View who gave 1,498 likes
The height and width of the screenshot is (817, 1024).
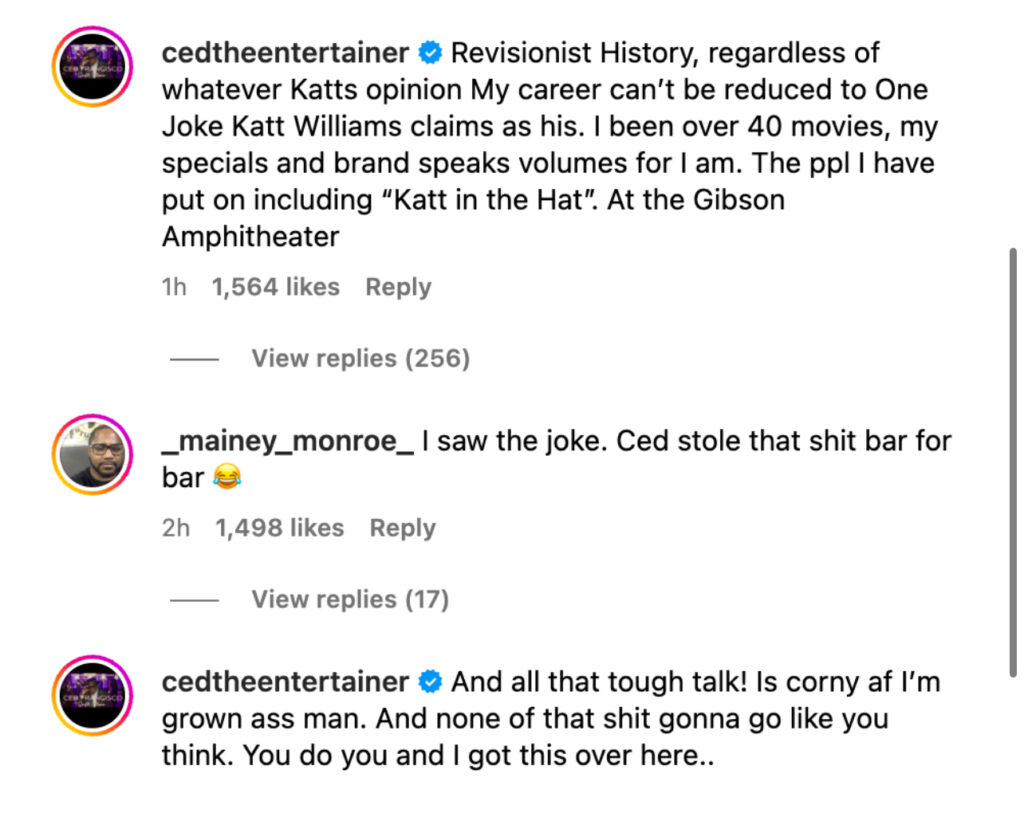[x=280, y=528]
